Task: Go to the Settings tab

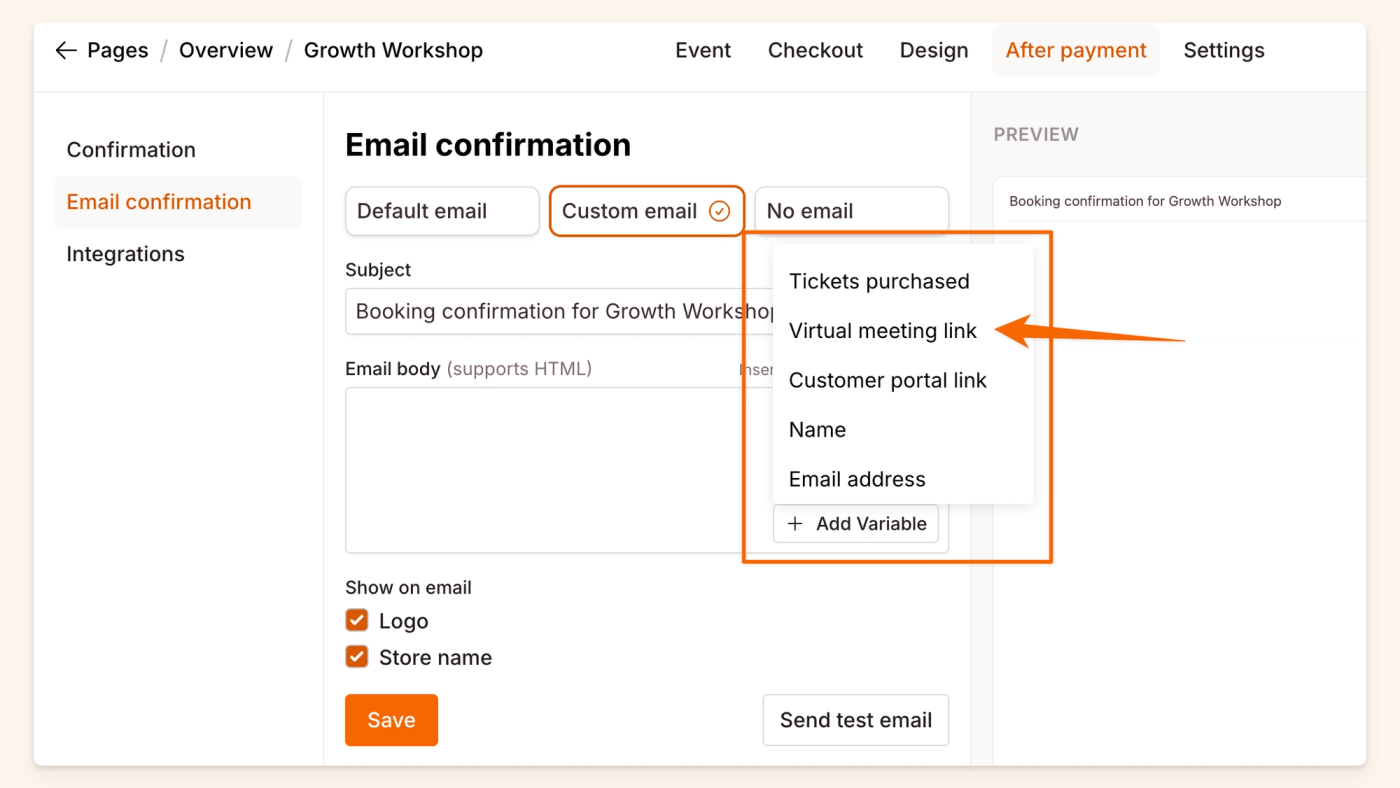Action: (x=1223, y=50)
